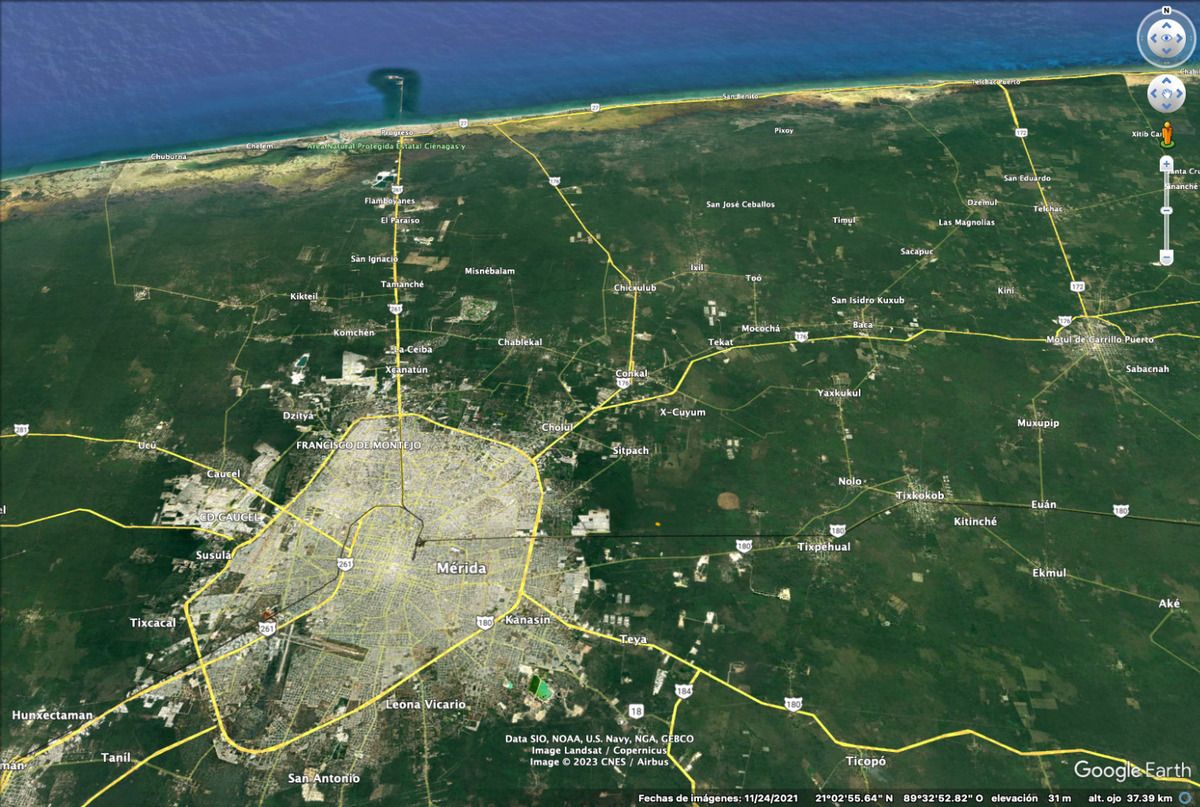
Task: Click the Chicxulub label
Action: [x=635, y=288]
